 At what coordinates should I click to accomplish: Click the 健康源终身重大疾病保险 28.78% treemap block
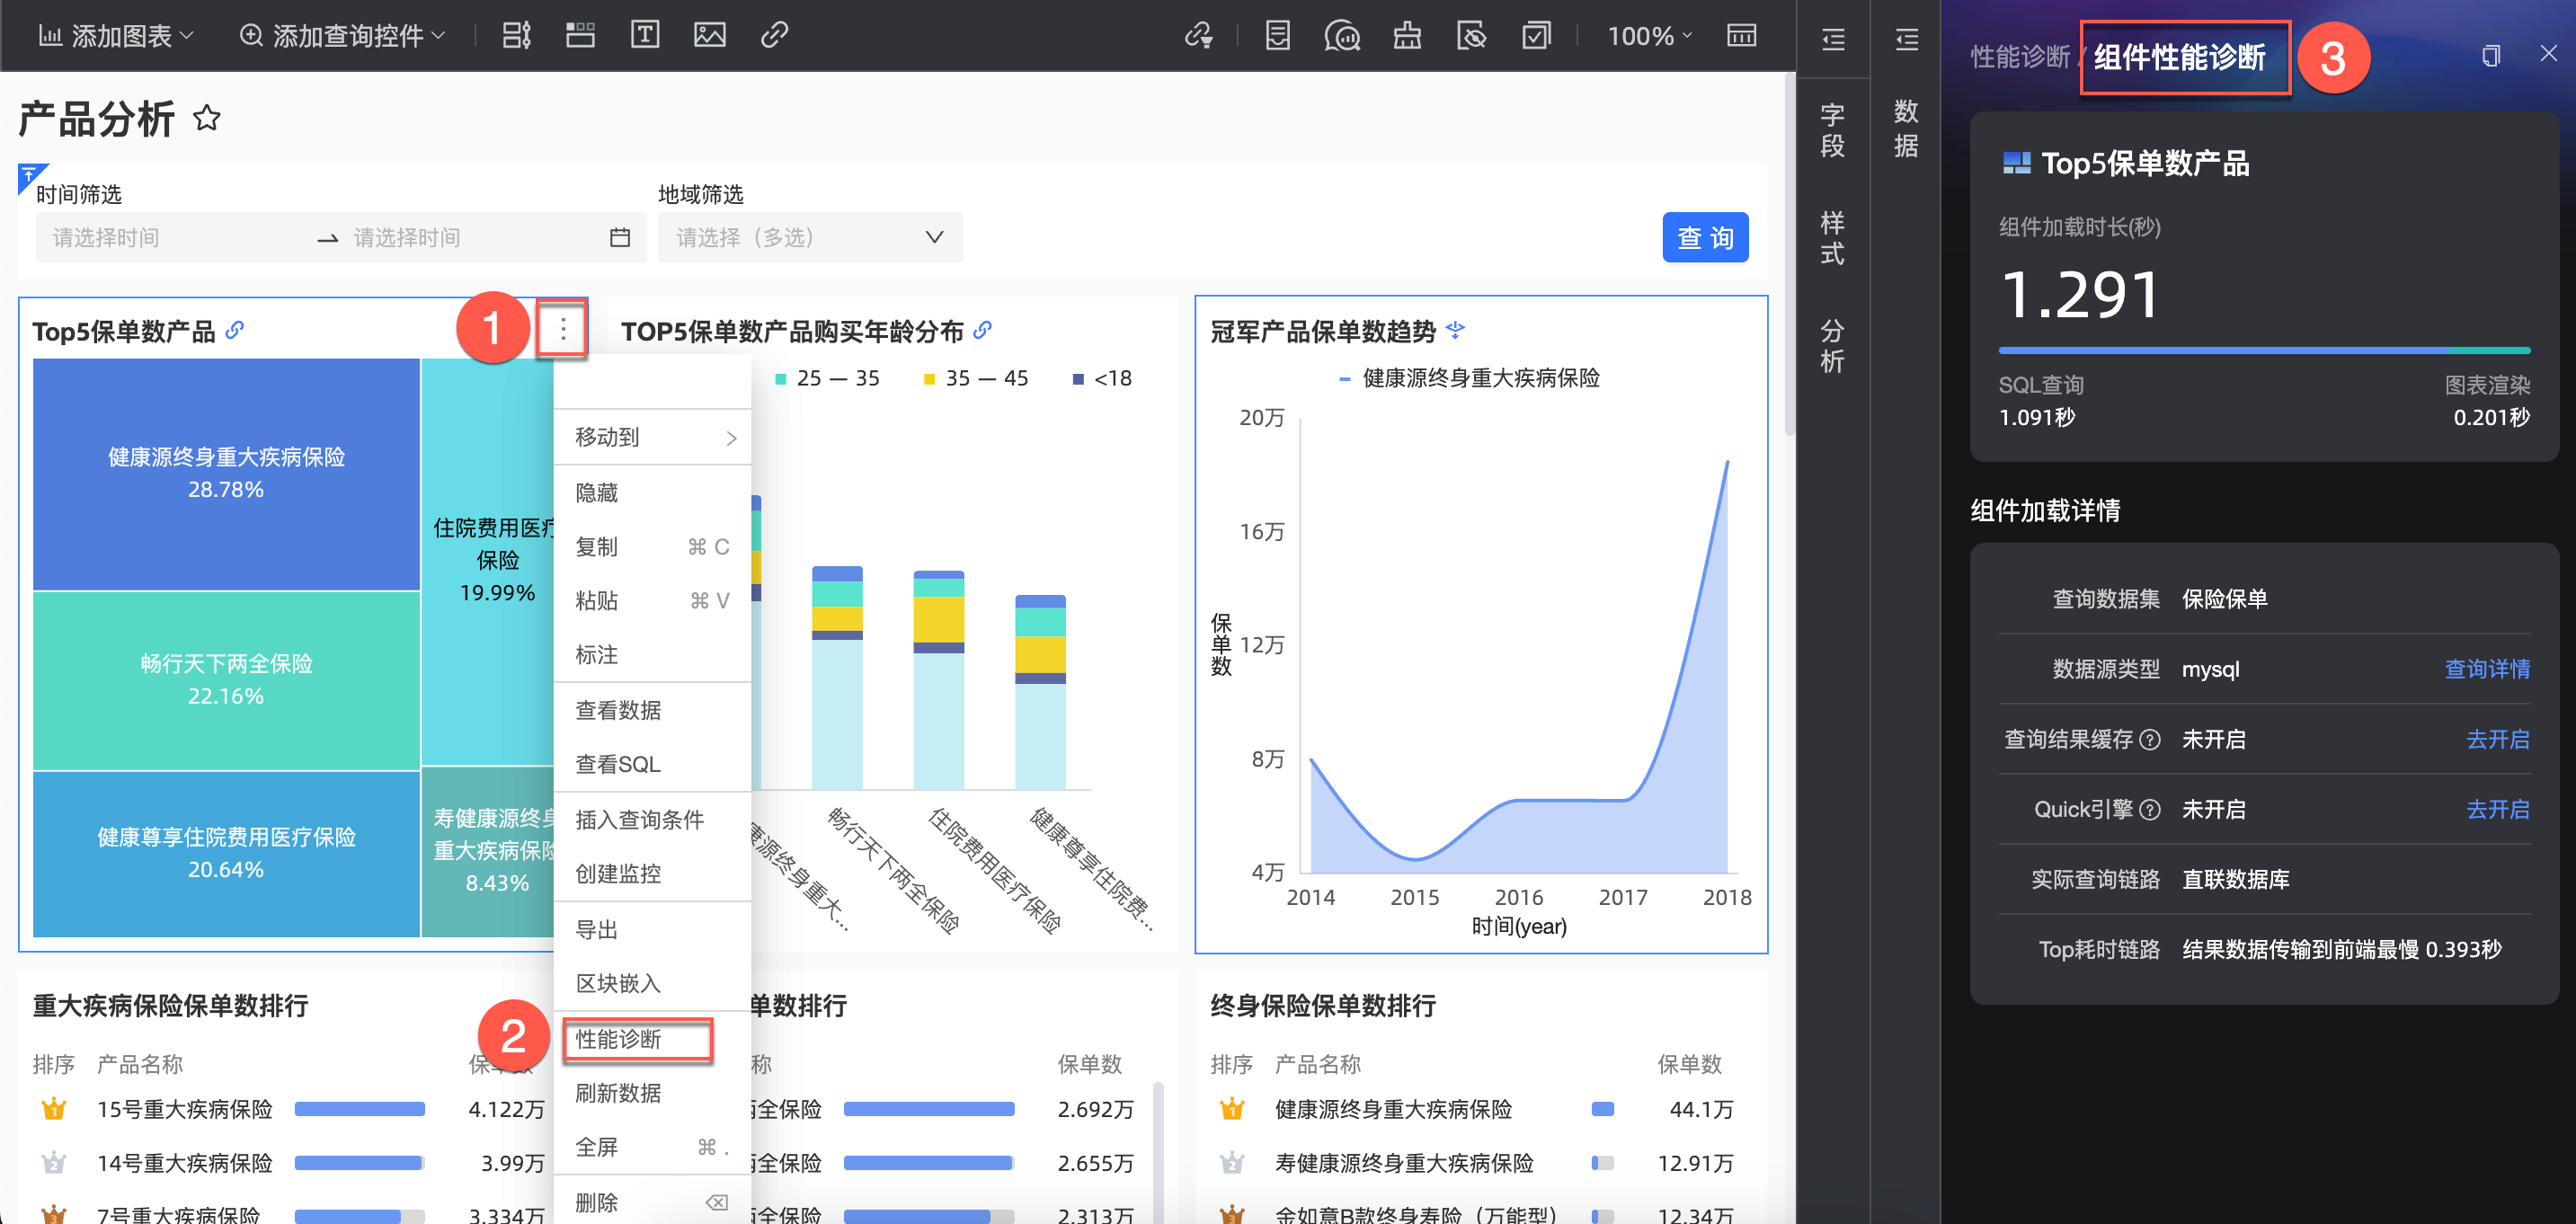226,474
